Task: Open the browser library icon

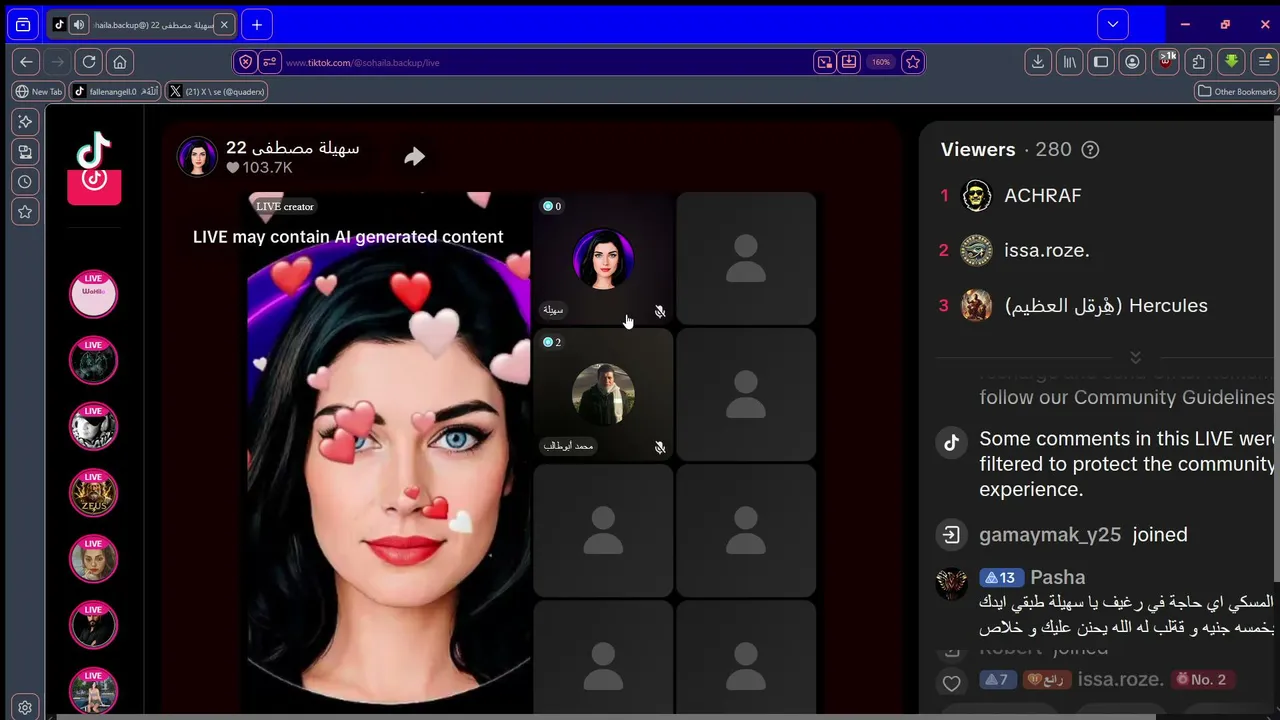Action: click(x=1069, y=62)
